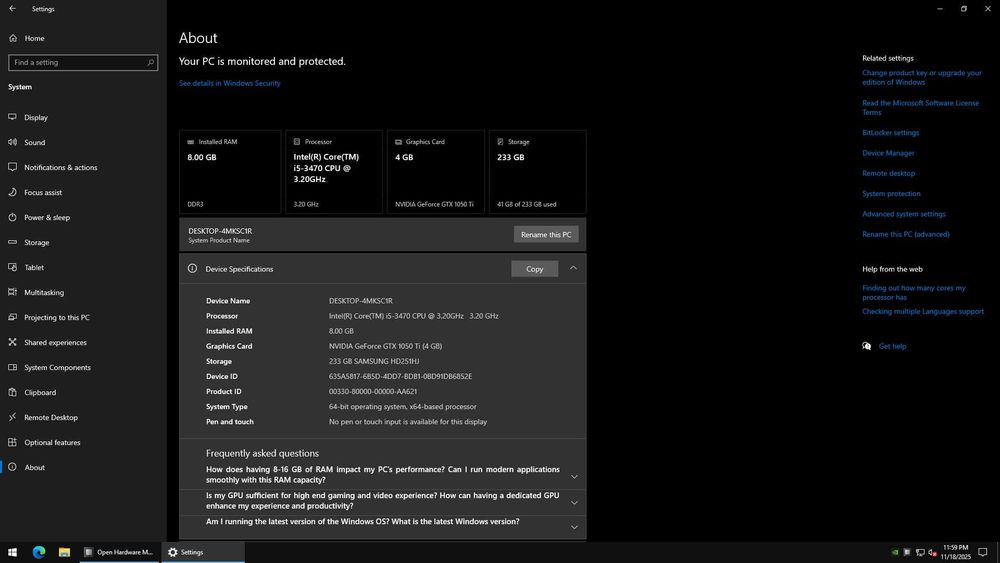Click the Tablet sidebar icon
This screenshot has height=563, width=1000.
(x=12, y=267)
